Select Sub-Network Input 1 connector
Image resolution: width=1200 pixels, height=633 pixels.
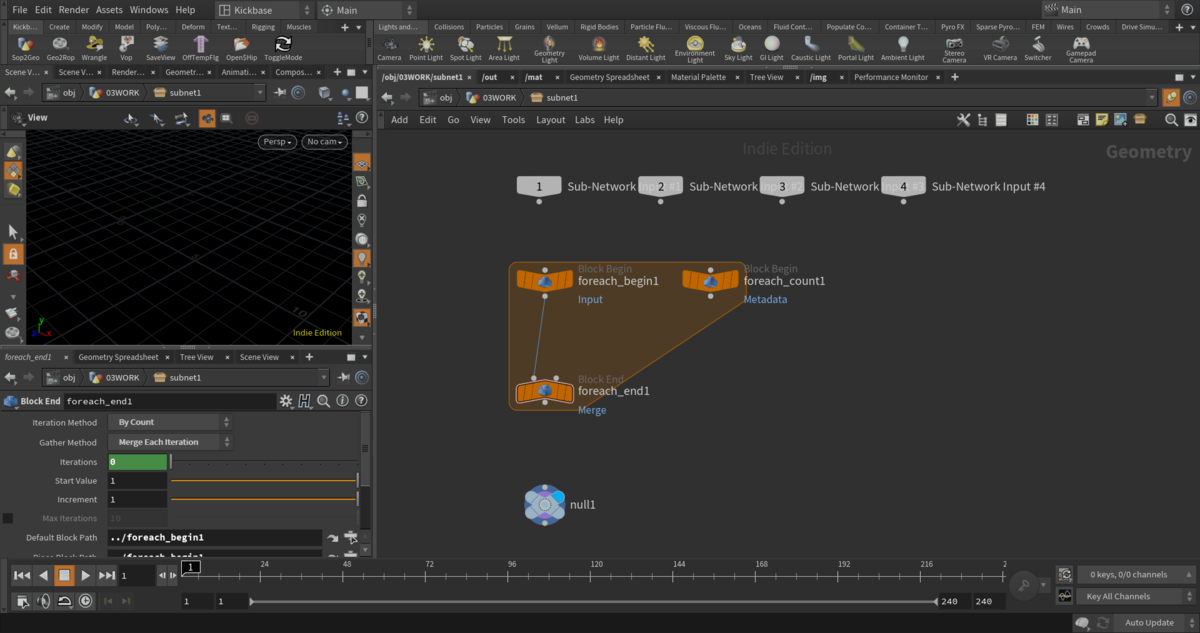(539, 187)
